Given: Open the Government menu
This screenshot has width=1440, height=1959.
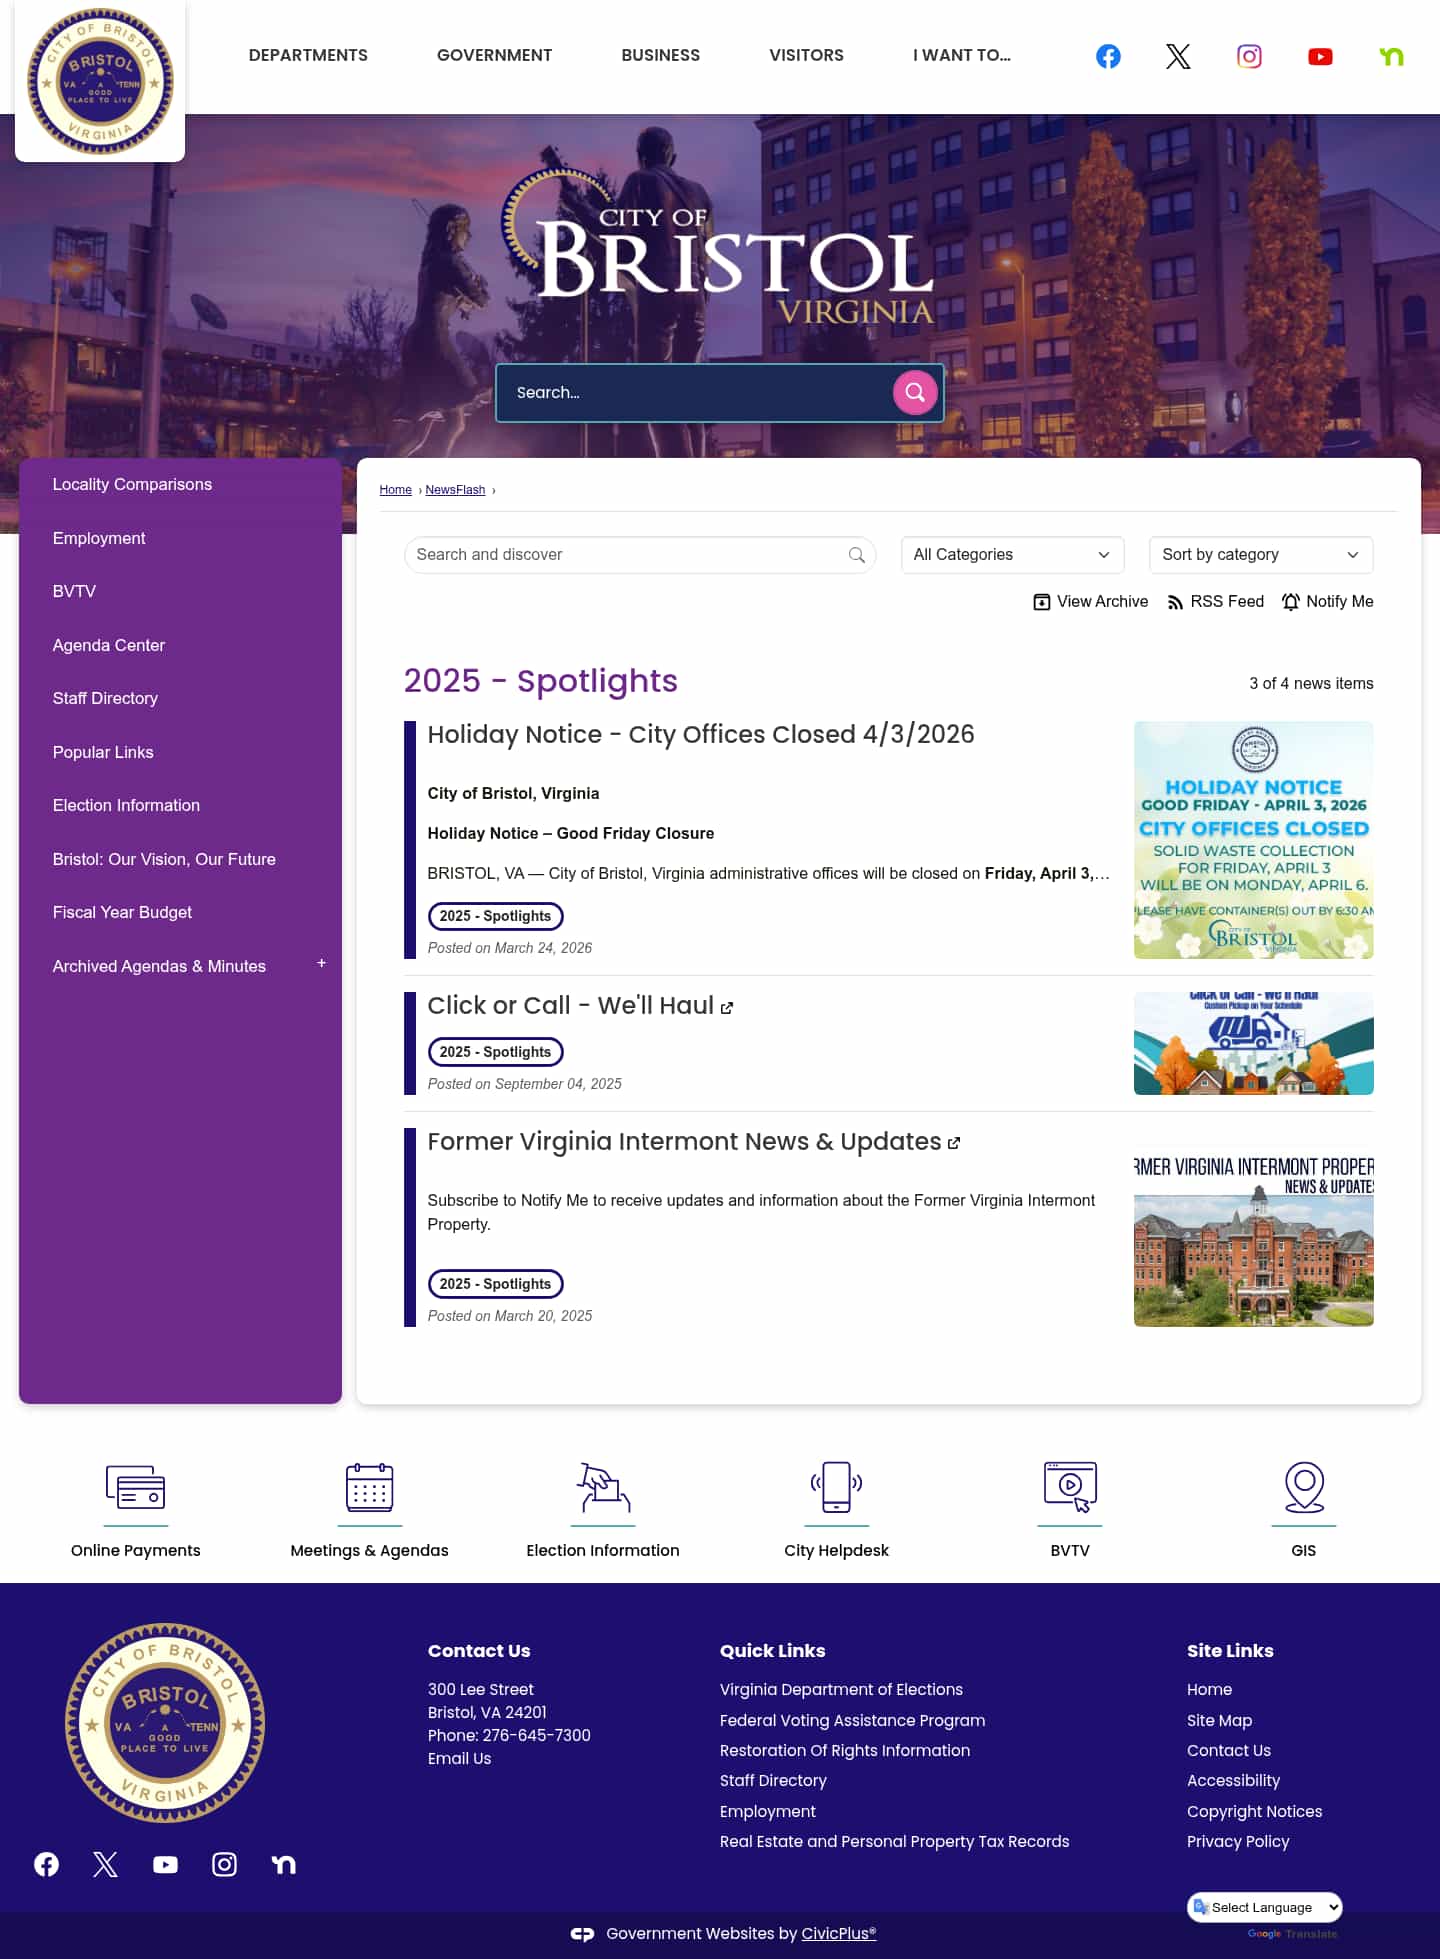Looking at the screenshot, I should (494, 56).
